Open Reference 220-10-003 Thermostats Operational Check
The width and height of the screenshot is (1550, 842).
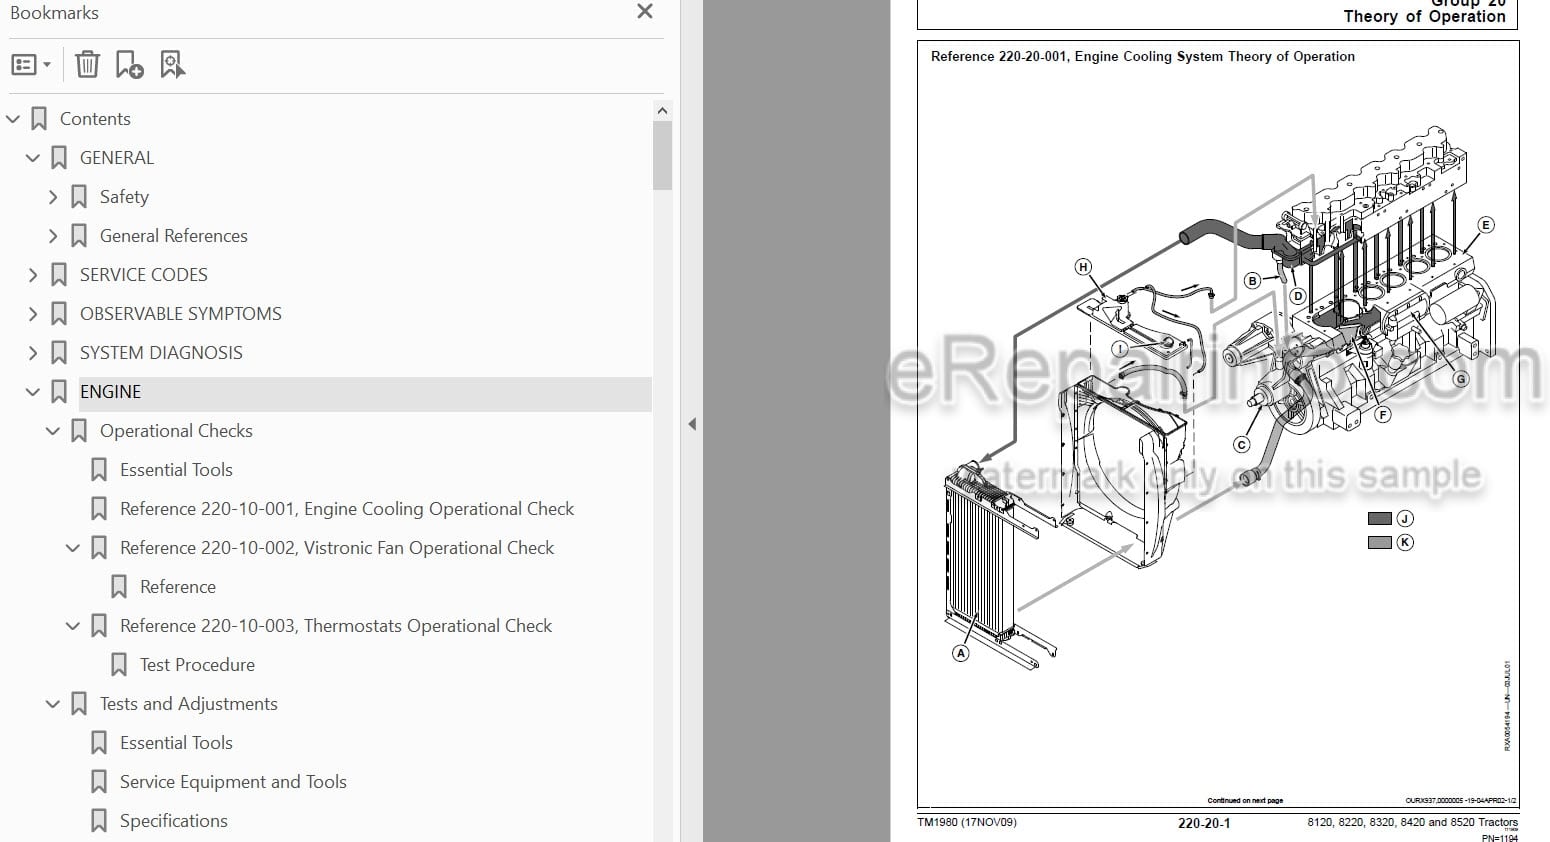(336, 626)
